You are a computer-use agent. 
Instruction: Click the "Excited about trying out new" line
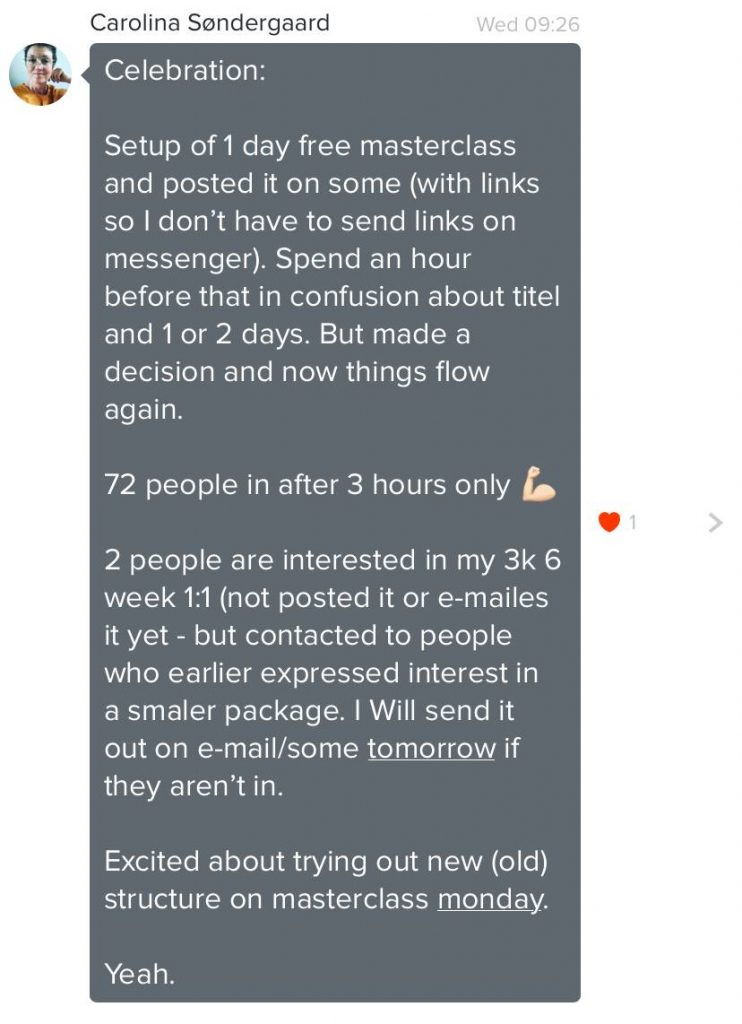[x=326, y=861]
